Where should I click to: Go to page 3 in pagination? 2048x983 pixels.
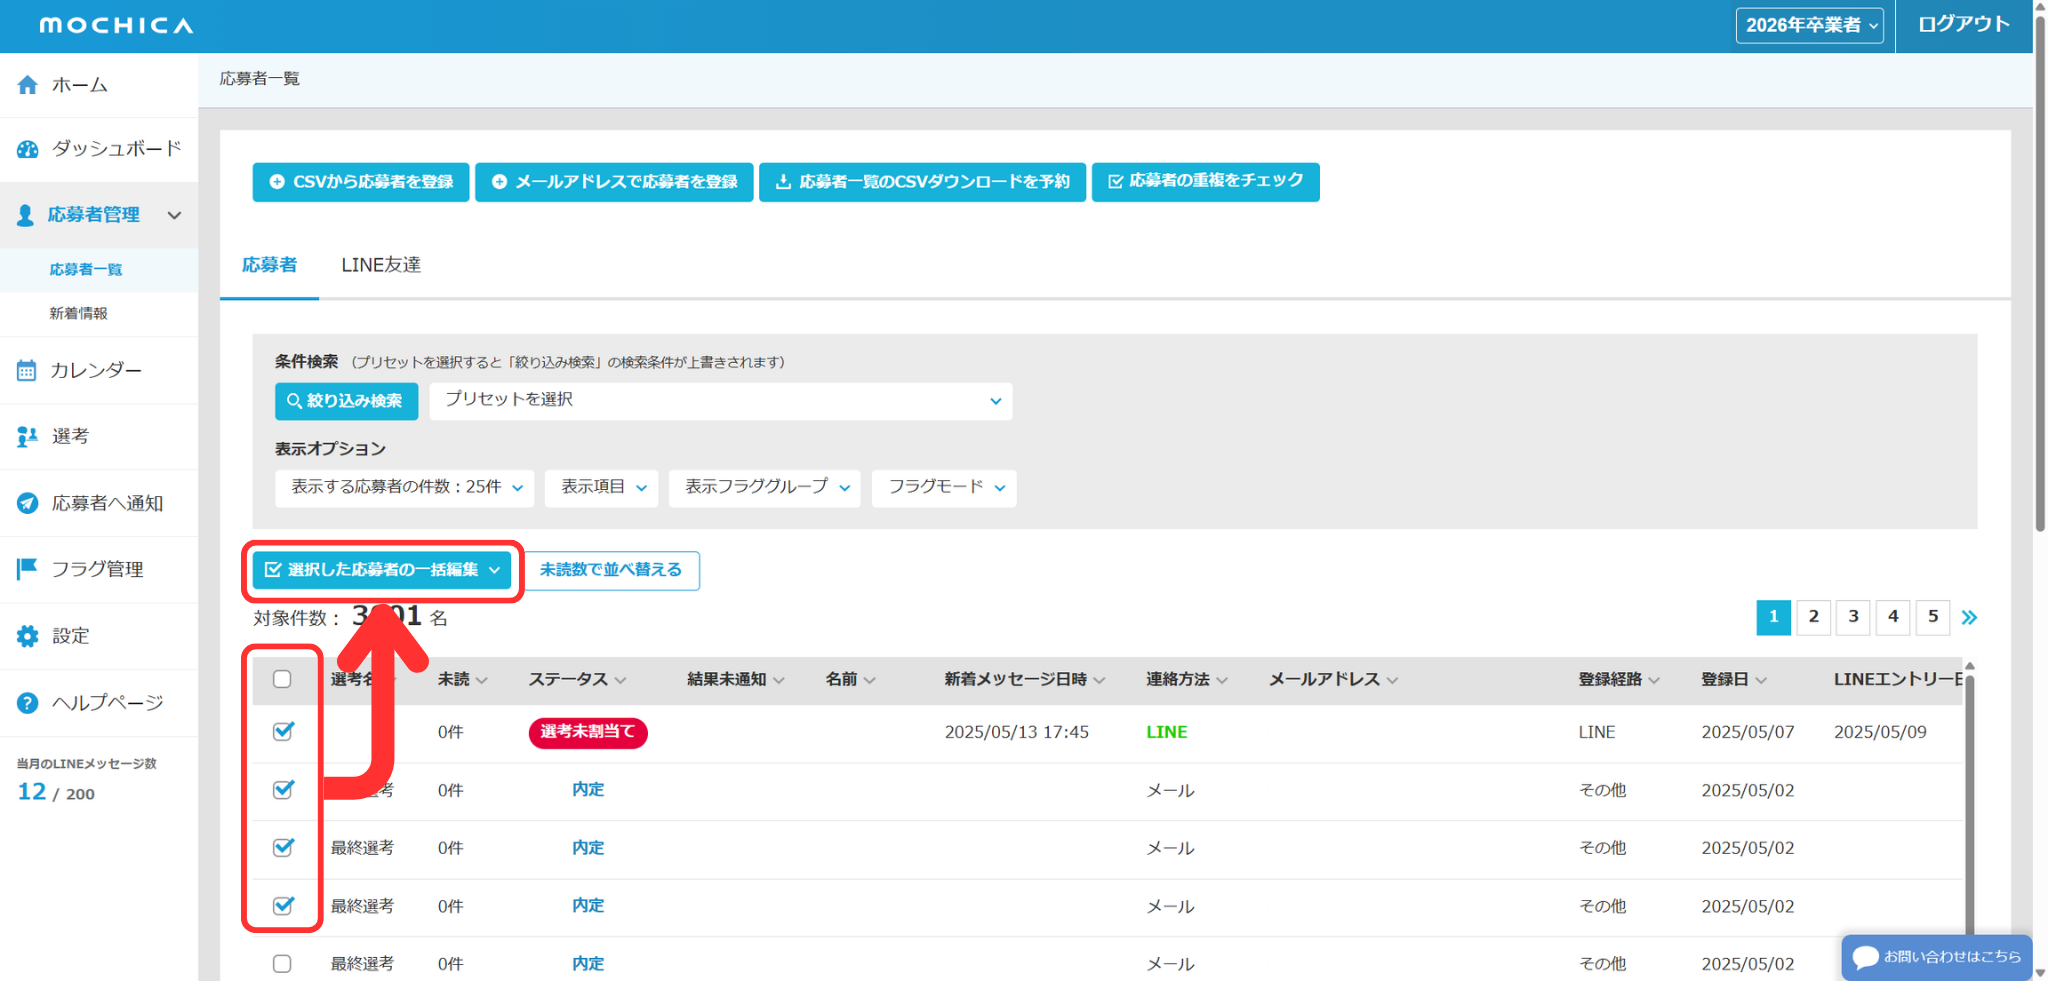tap(1853, 617)
